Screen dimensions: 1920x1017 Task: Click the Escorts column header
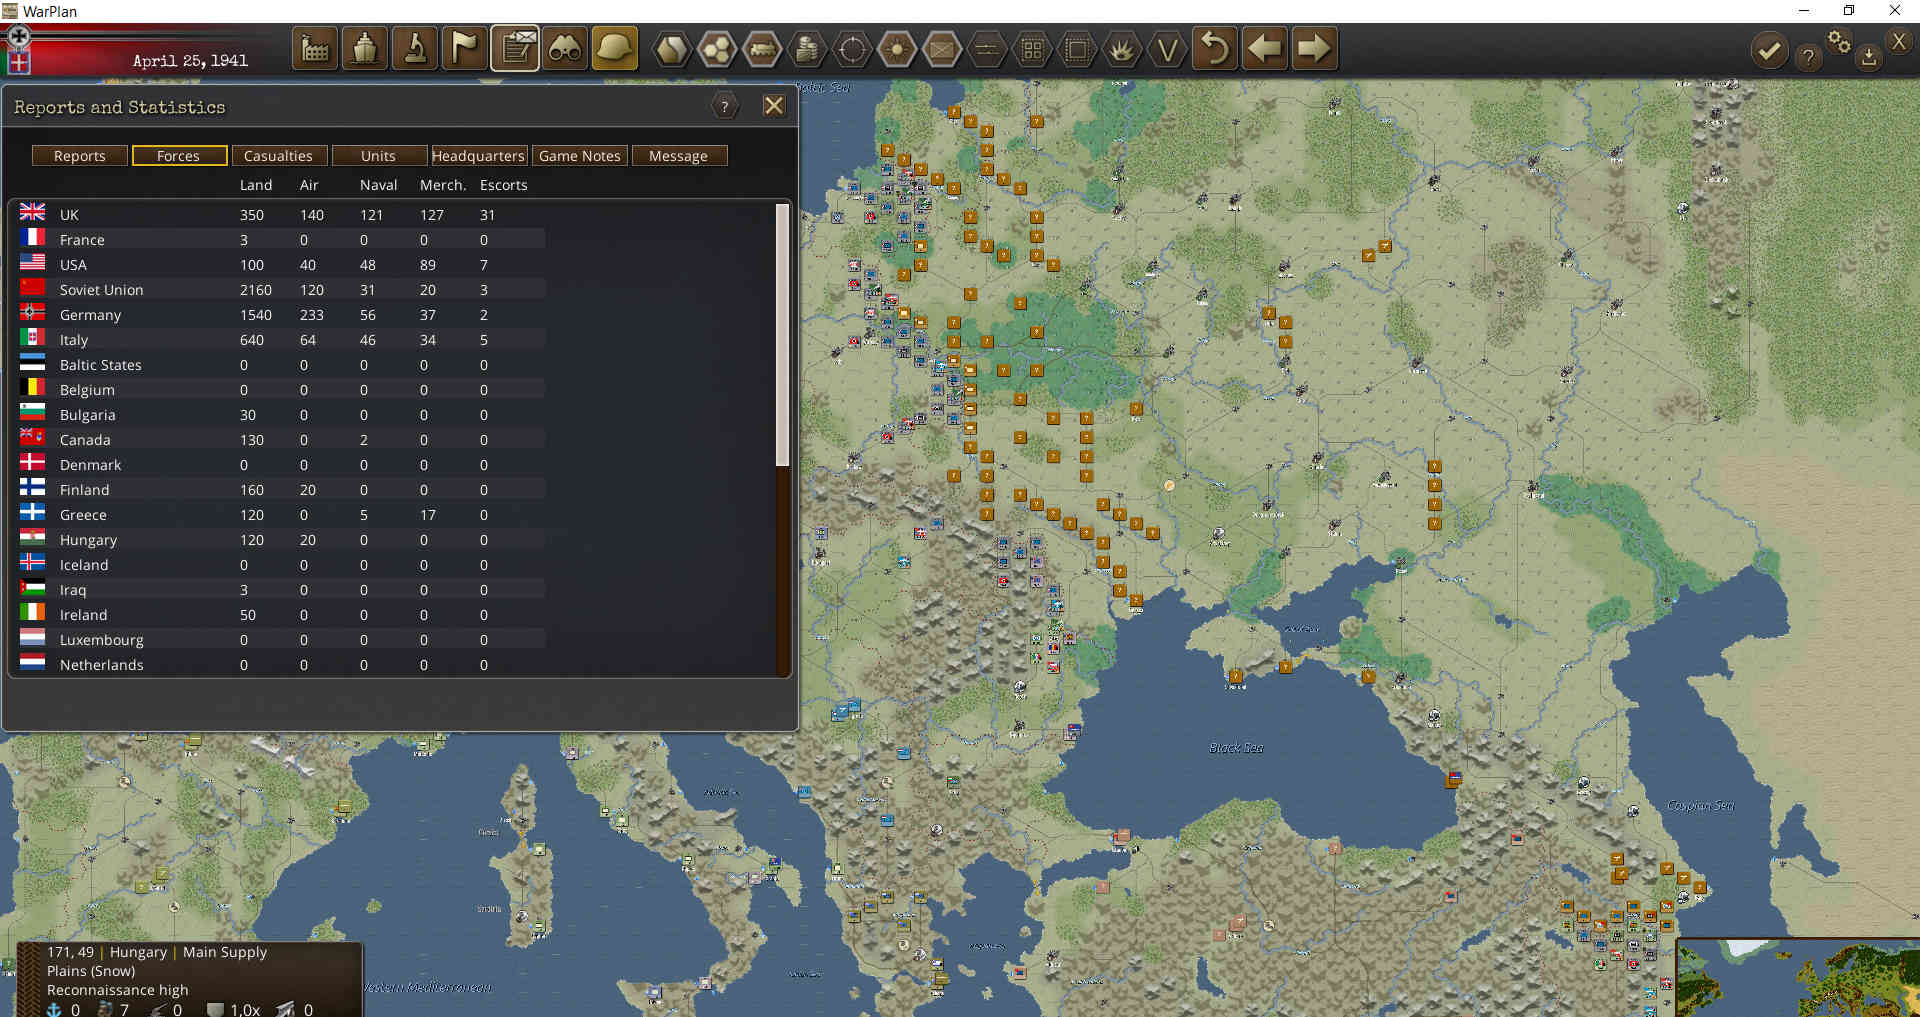click(x=504, y=185)
